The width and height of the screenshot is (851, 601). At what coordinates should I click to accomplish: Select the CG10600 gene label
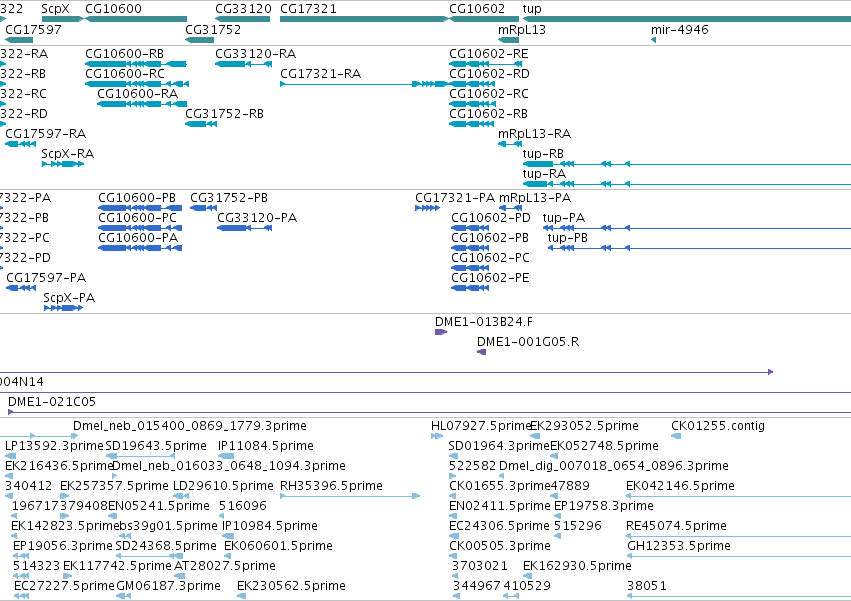tap(113, 9)
